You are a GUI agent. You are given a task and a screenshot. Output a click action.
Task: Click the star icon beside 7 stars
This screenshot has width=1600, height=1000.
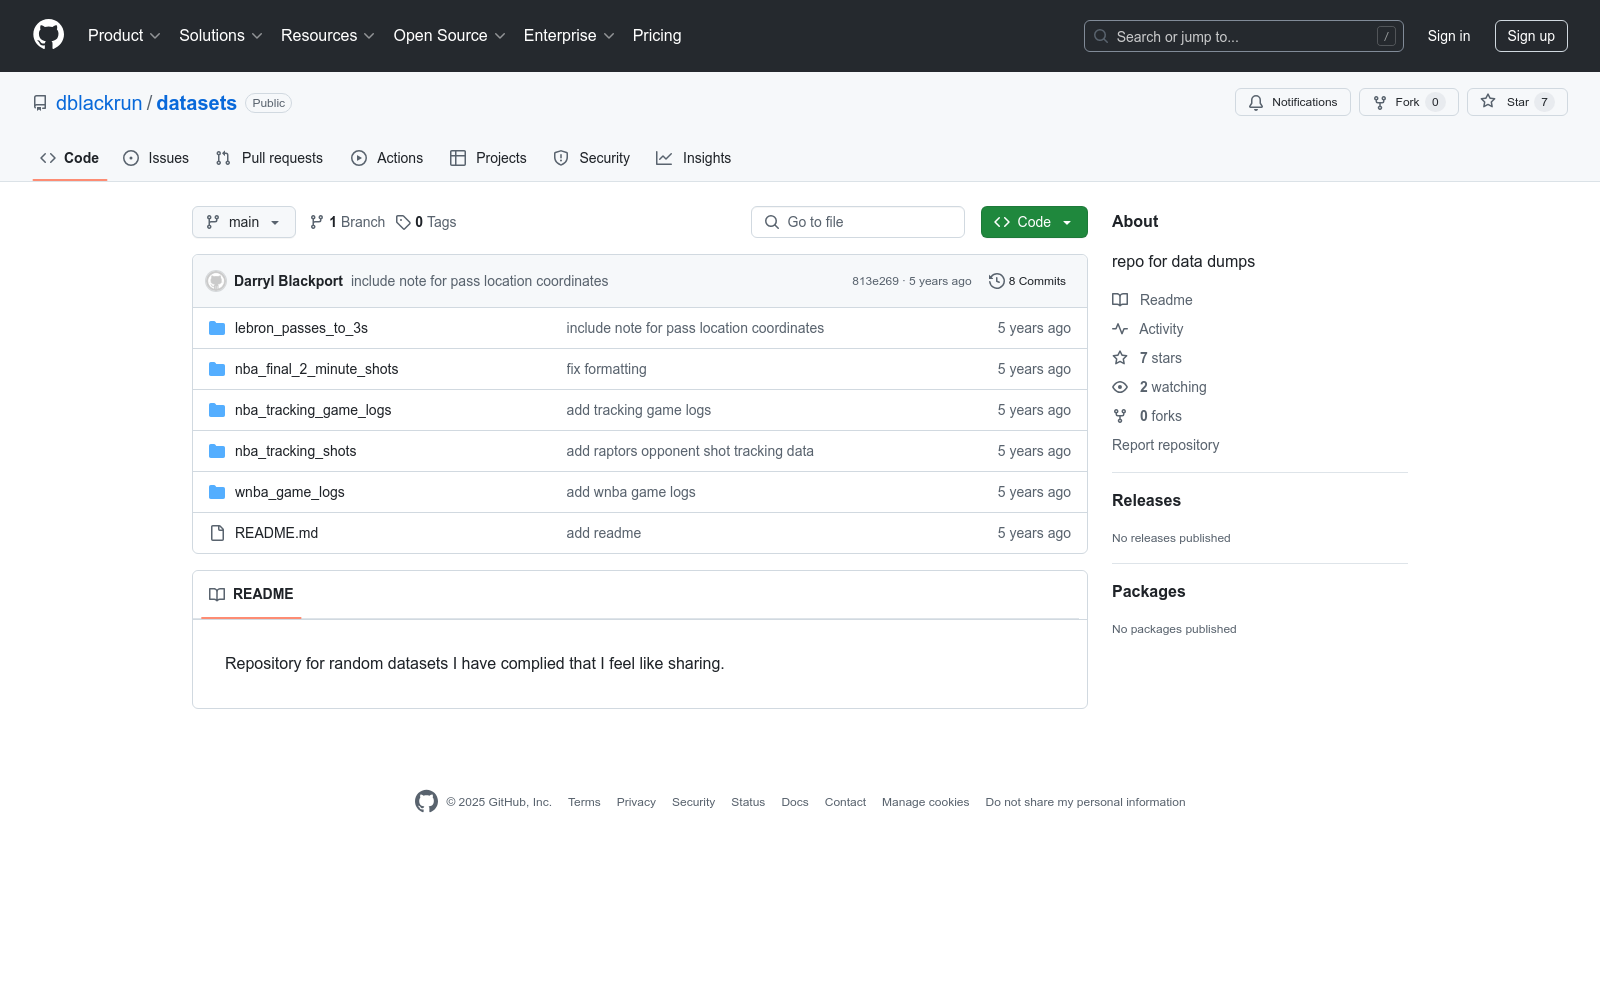click(x=1120, y=358)
